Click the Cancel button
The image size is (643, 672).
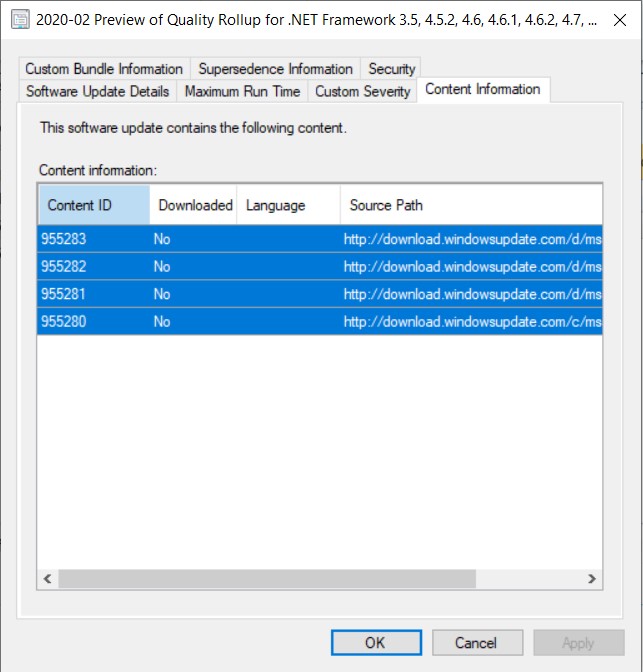(x=475, y=643)
